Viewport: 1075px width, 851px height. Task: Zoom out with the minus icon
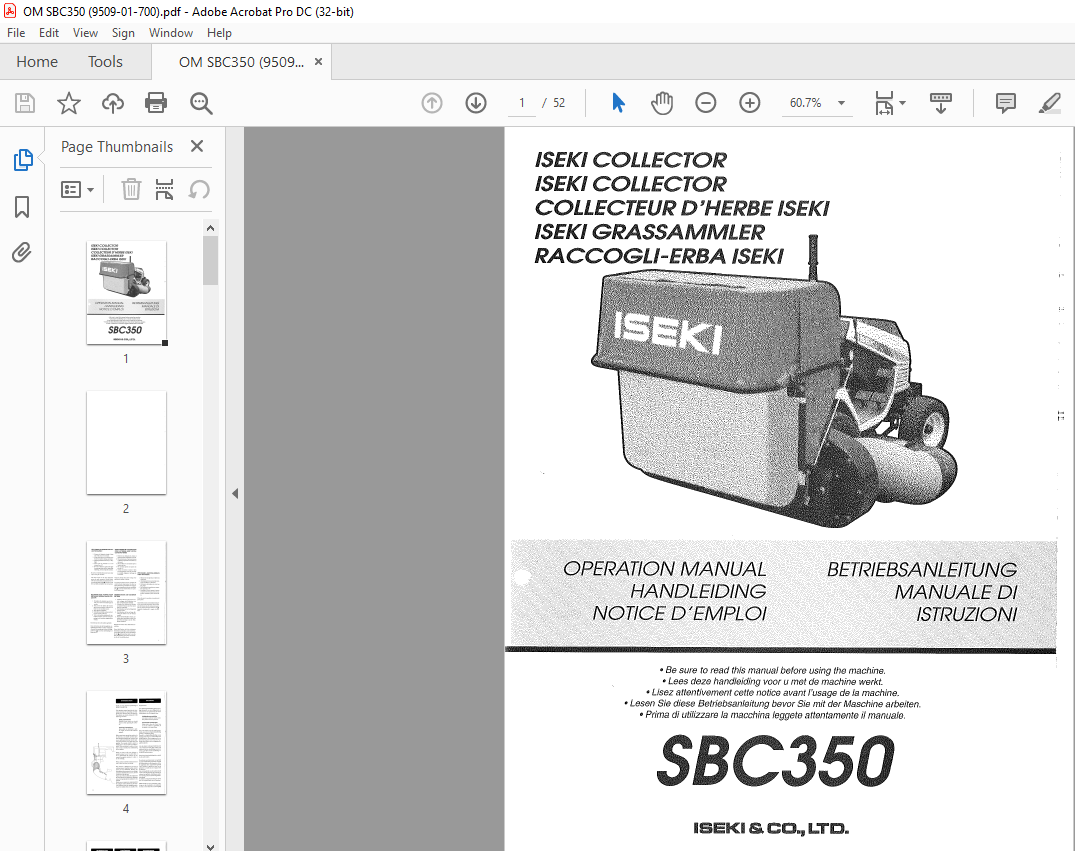[x=705, y=103]
